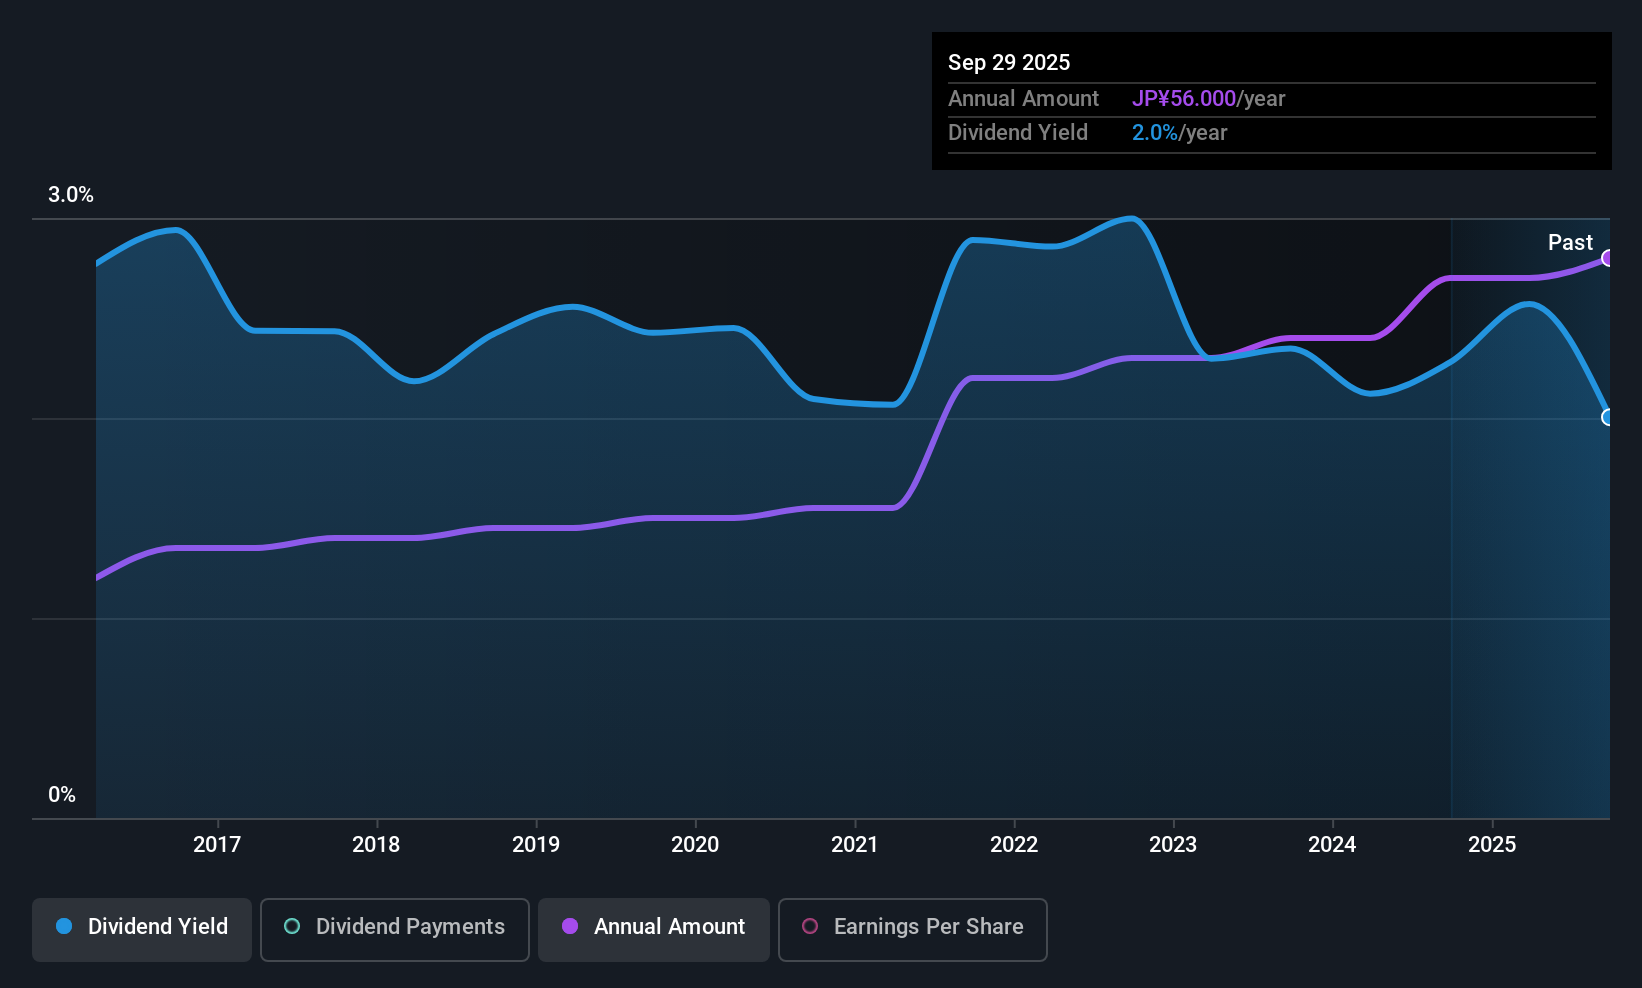Click the 2020 year tick label
The width and height of the screenshot is (1642, 988).
[x=695, y=845]
